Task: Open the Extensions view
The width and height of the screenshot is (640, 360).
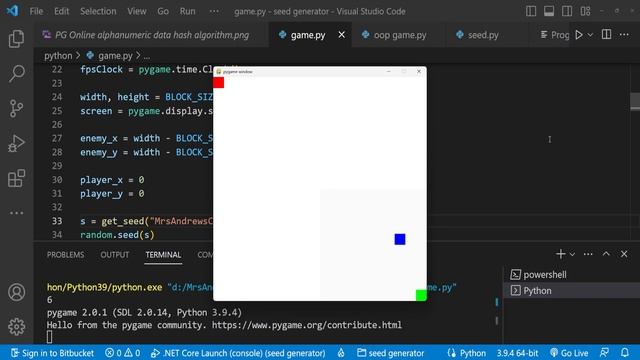Action: click(16, 178)
